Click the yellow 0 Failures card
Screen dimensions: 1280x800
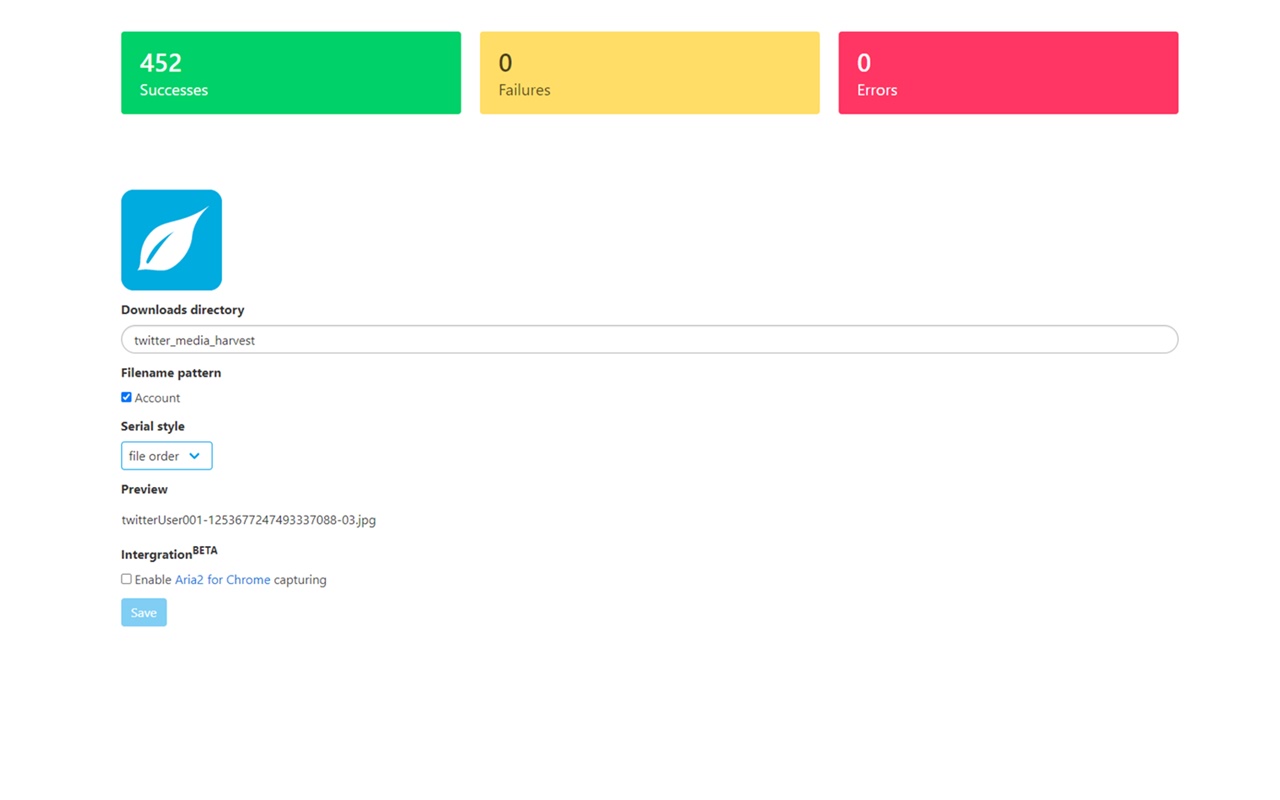[649, 73]
